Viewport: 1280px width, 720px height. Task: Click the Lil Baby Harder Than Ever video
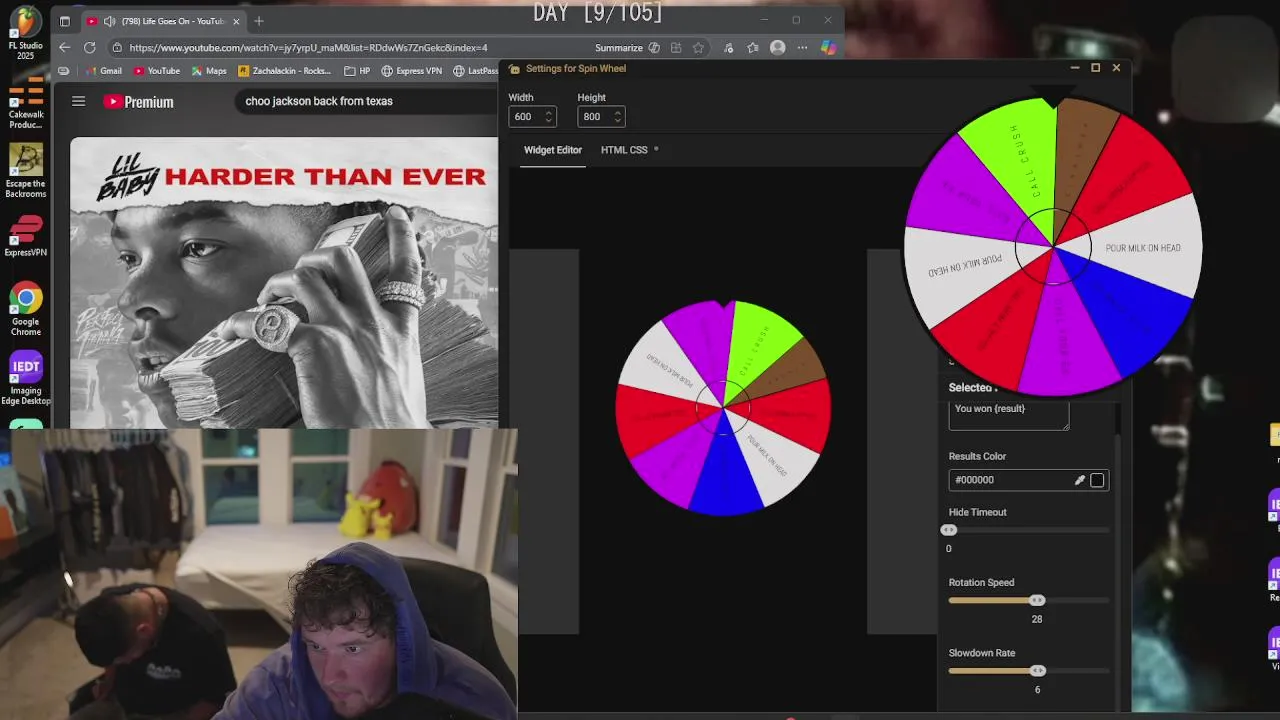click(284, 283)
